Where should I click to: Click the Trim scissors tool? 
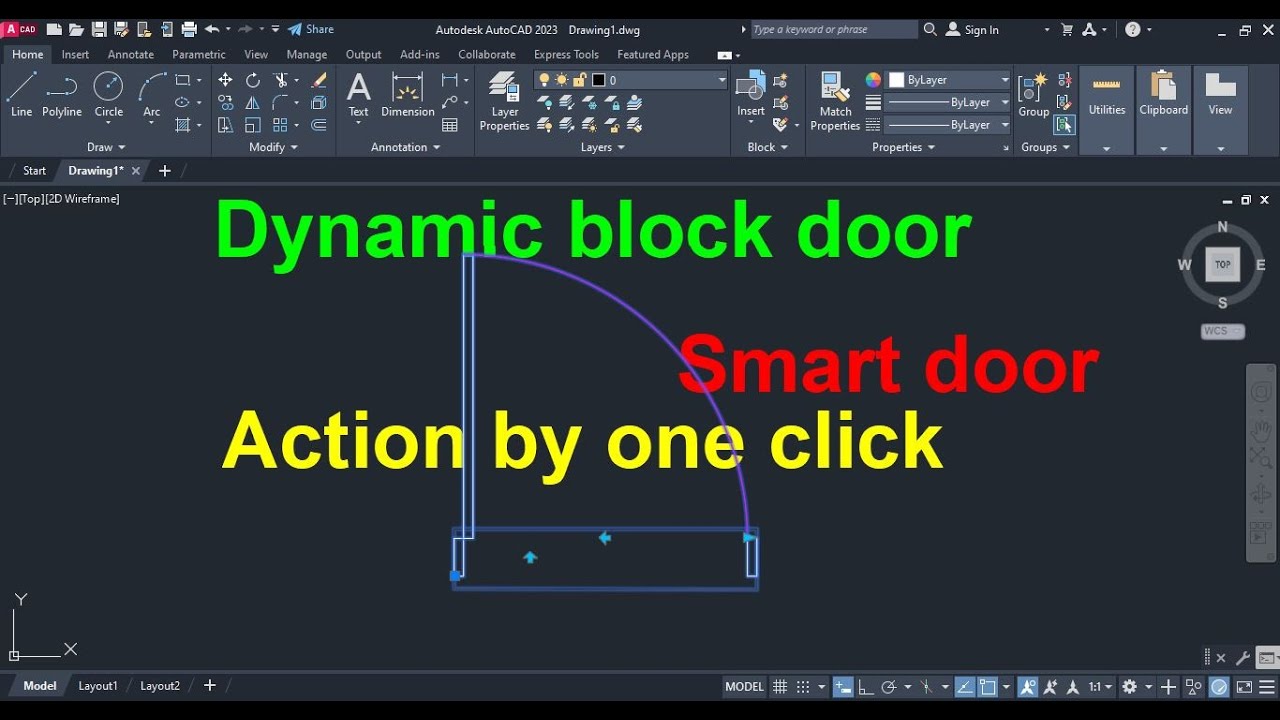281,80
